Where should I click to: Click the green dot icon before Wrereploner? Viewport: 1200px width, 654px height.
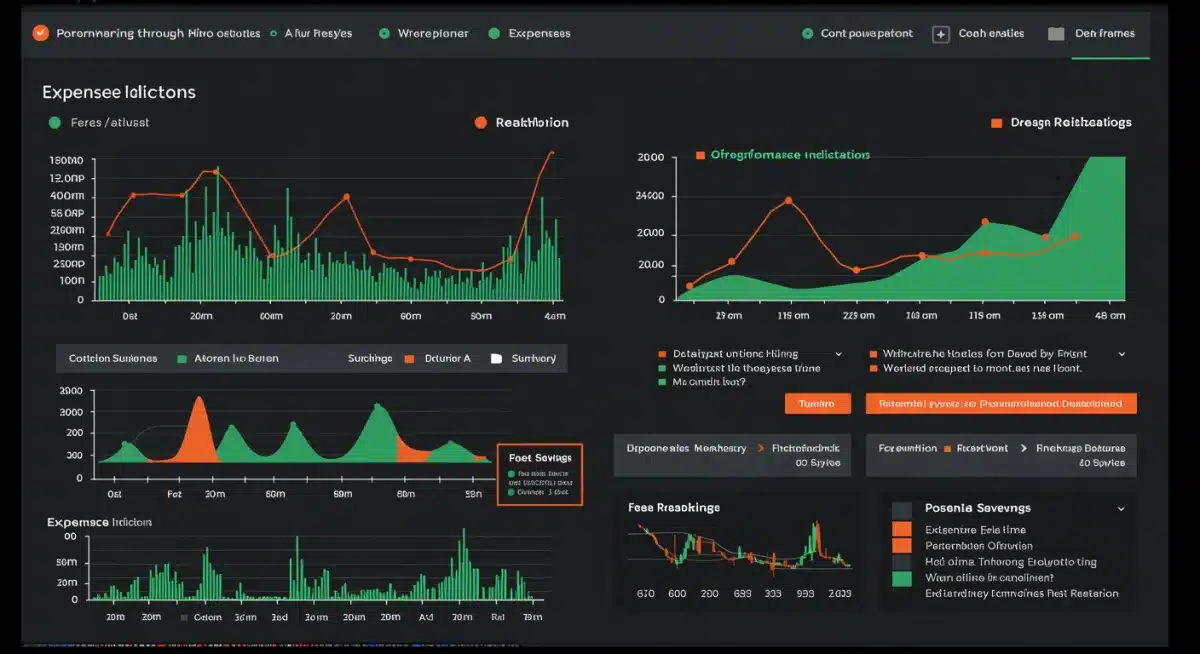point(384,34)
